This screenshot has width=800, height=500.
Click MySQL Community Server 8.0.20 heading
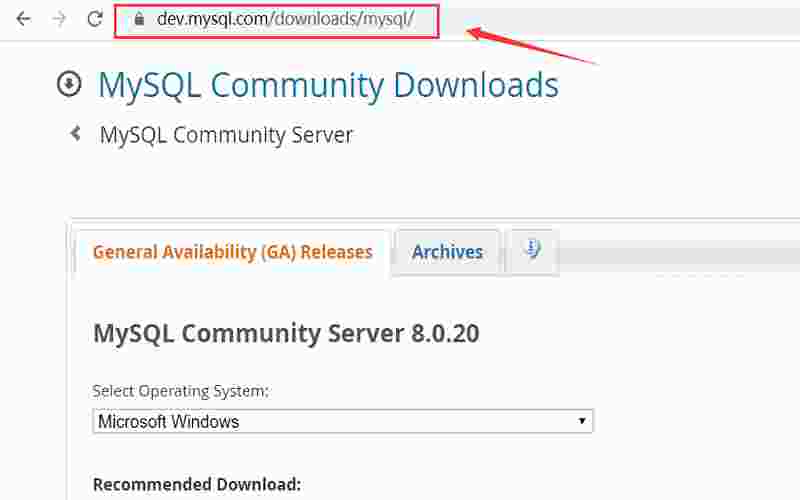pyautogui.click(x=286, y=334)
